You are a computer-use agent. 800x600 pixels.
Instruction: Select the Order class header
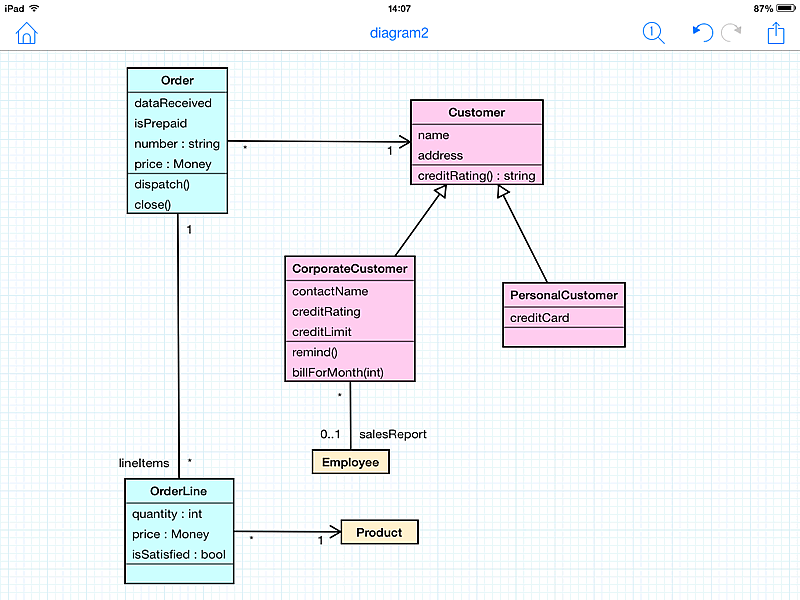click(177, 81)
